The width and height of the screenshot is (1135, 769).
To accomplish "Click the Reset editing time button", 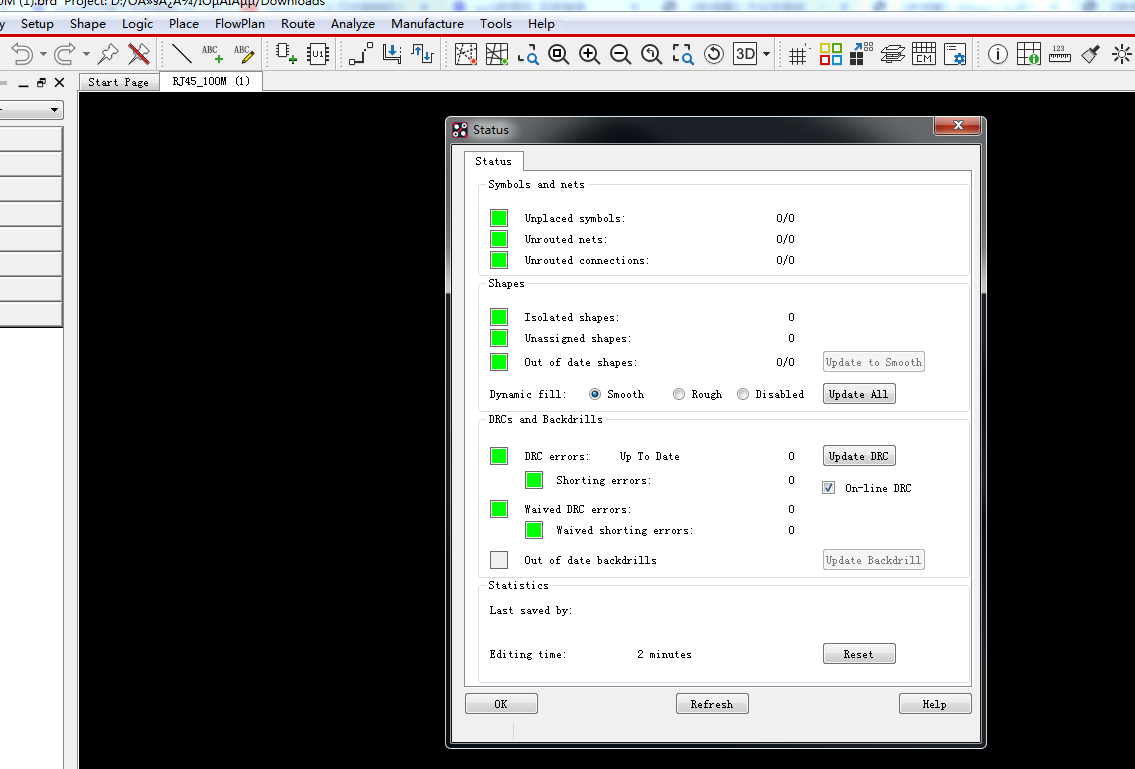I will pos(859,654).
